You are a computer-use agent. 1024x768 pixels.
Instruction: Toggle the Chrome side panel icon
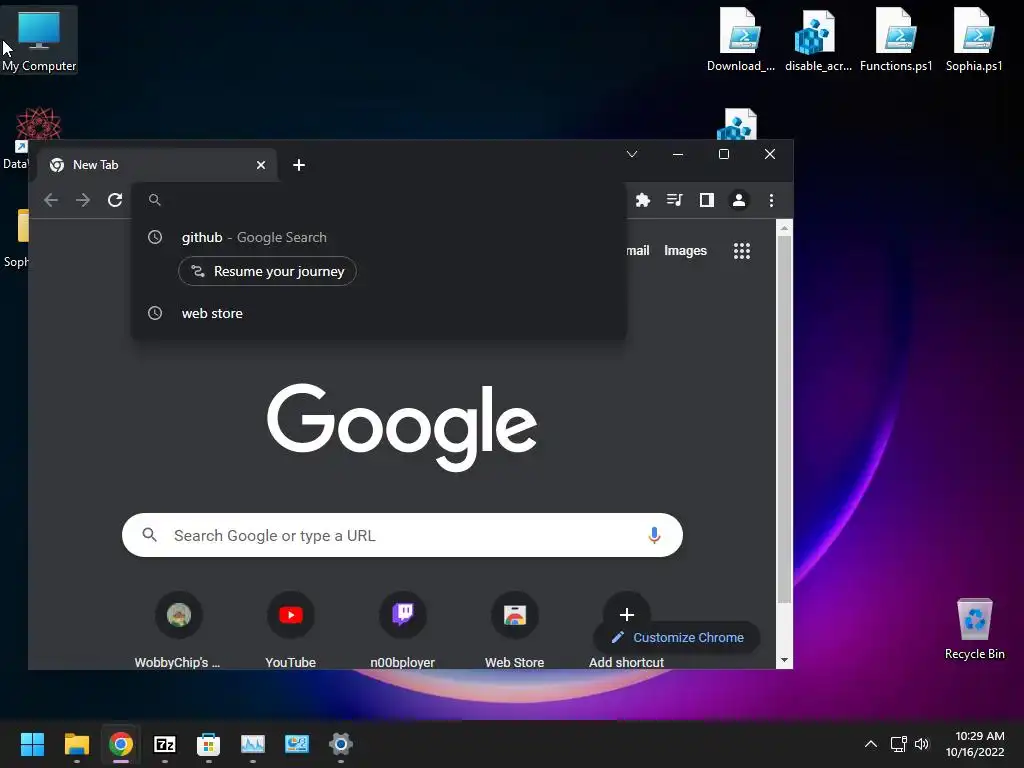[x=707, y=200]
